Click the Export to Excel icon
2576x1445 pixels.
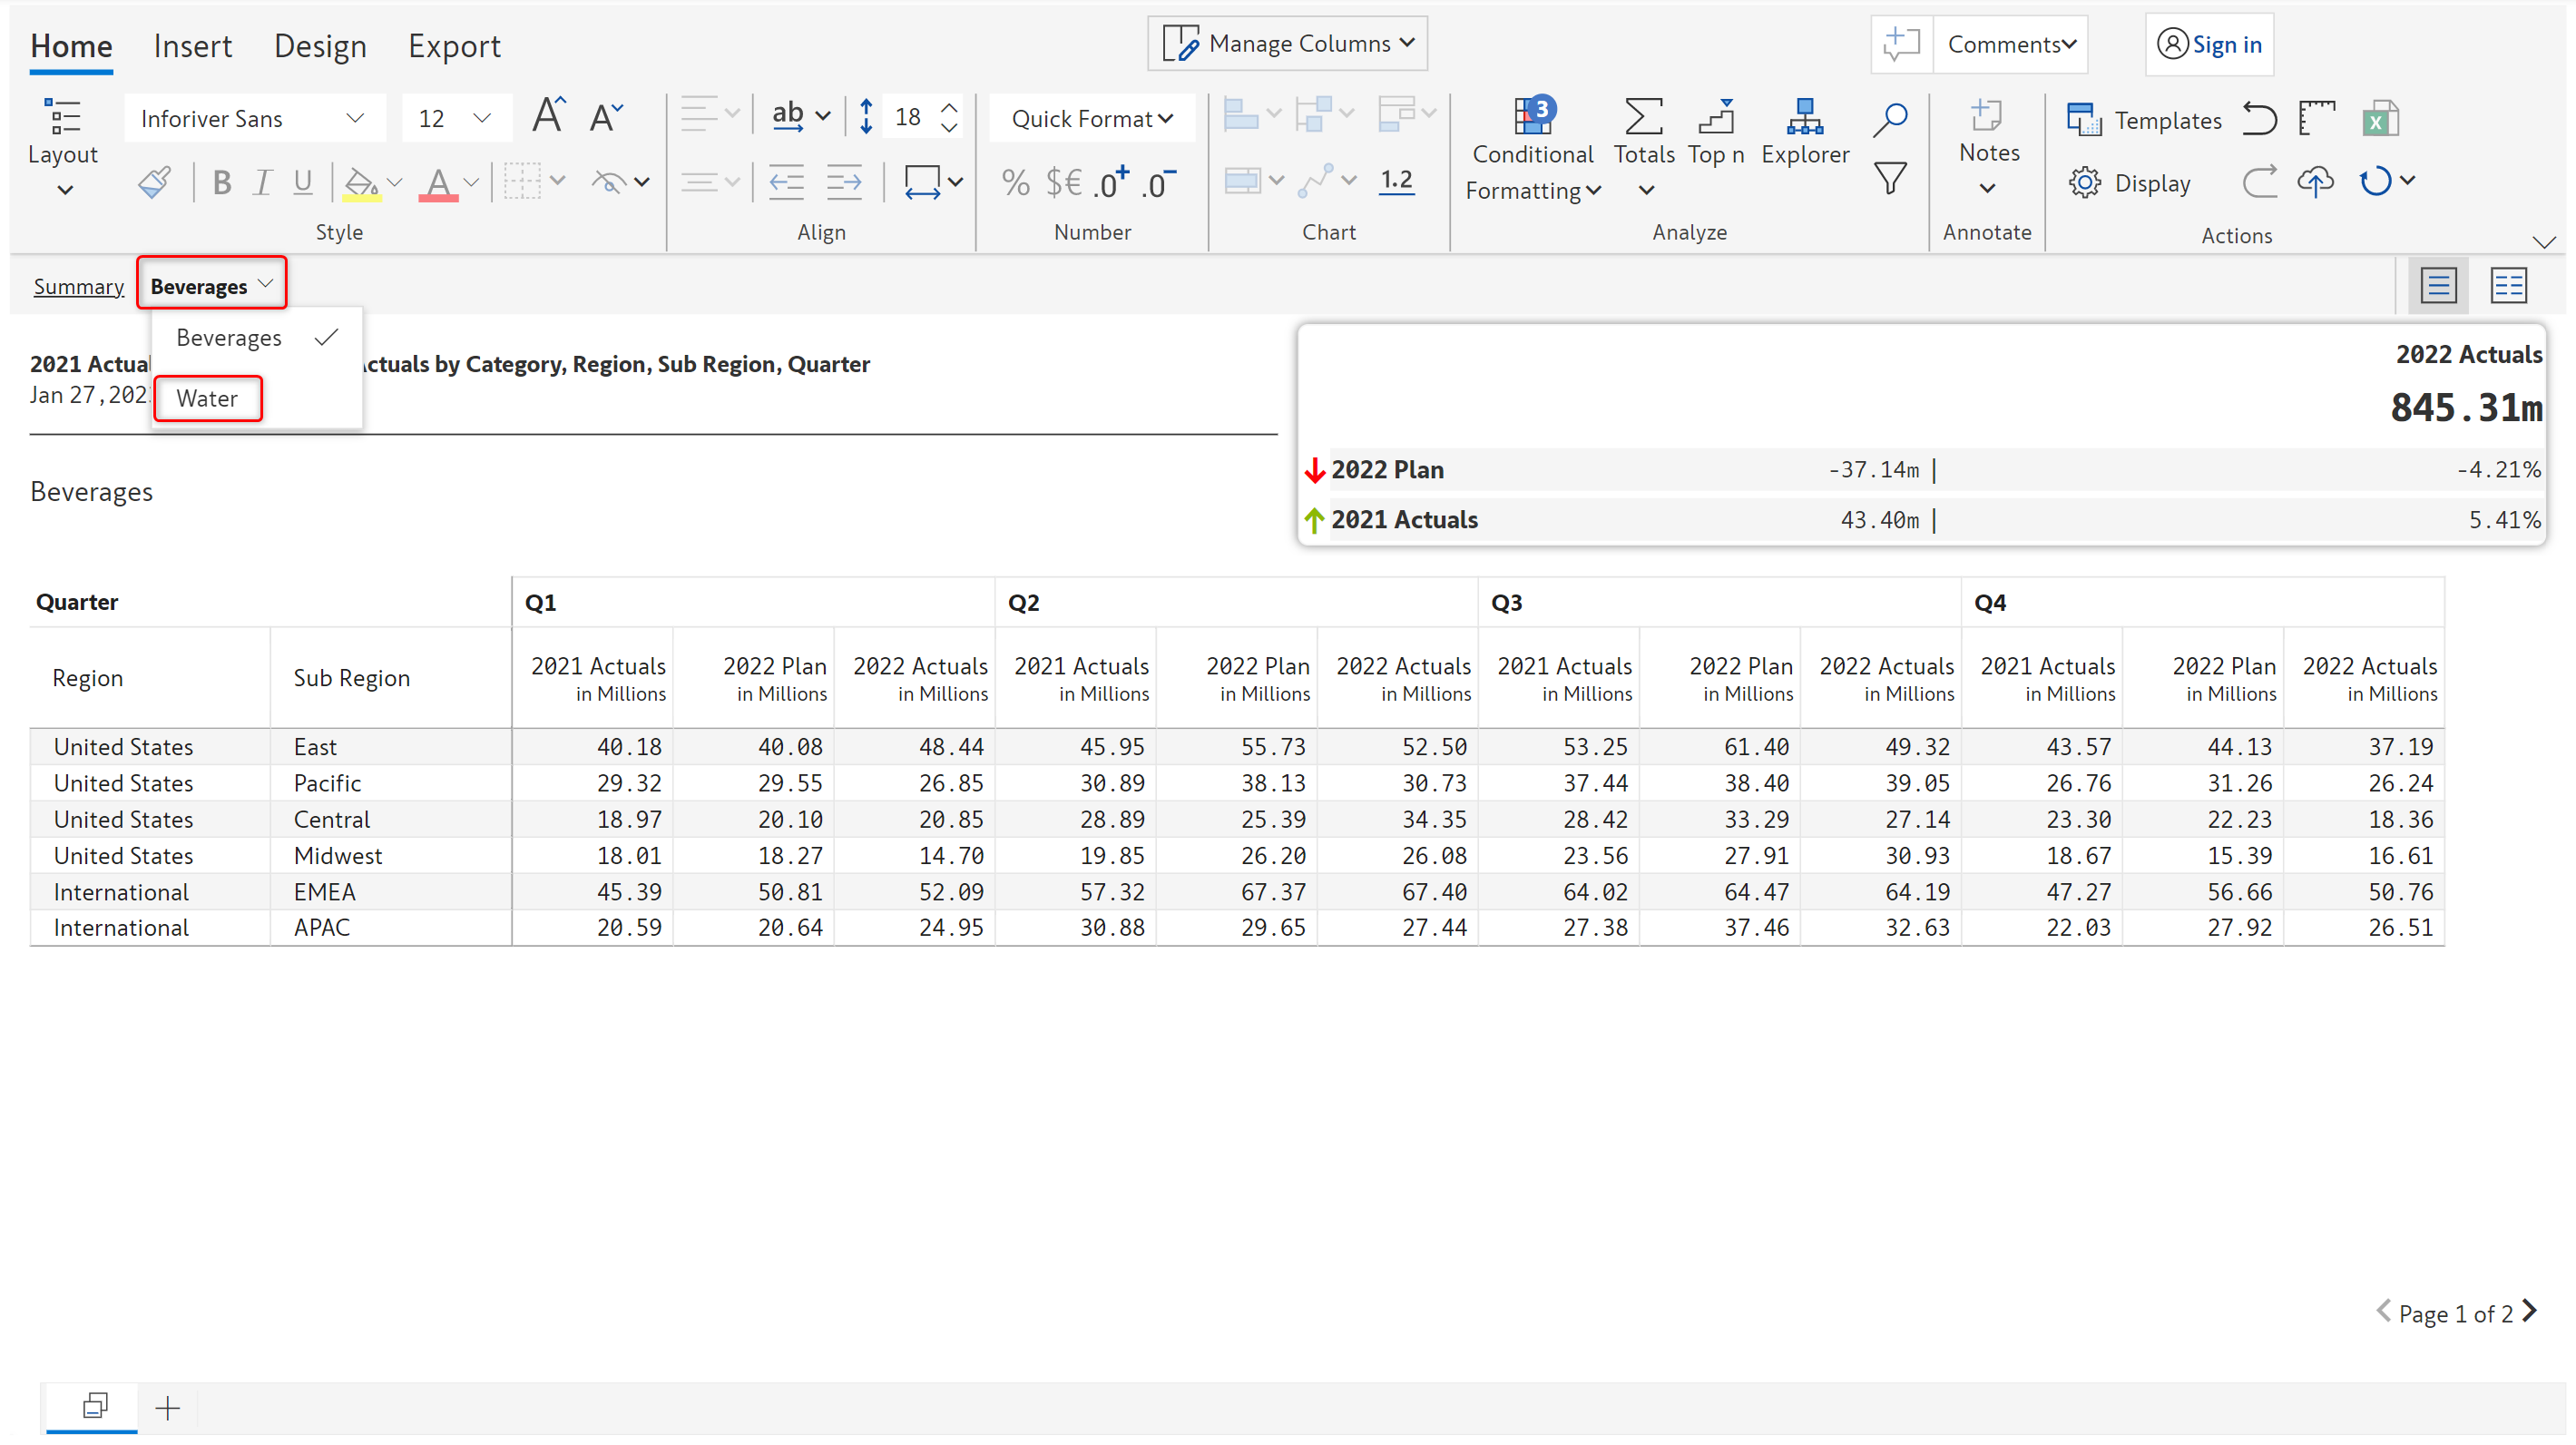click(2380, 119)
